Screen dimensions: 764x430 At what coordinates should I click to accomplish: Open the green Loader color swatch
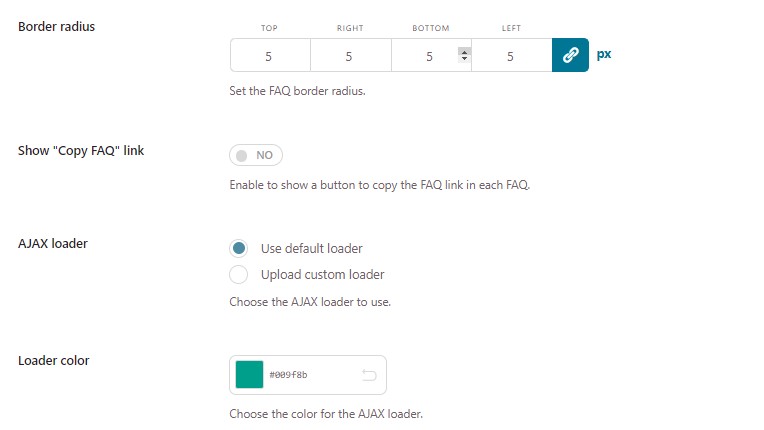click(x=249, y=375)
